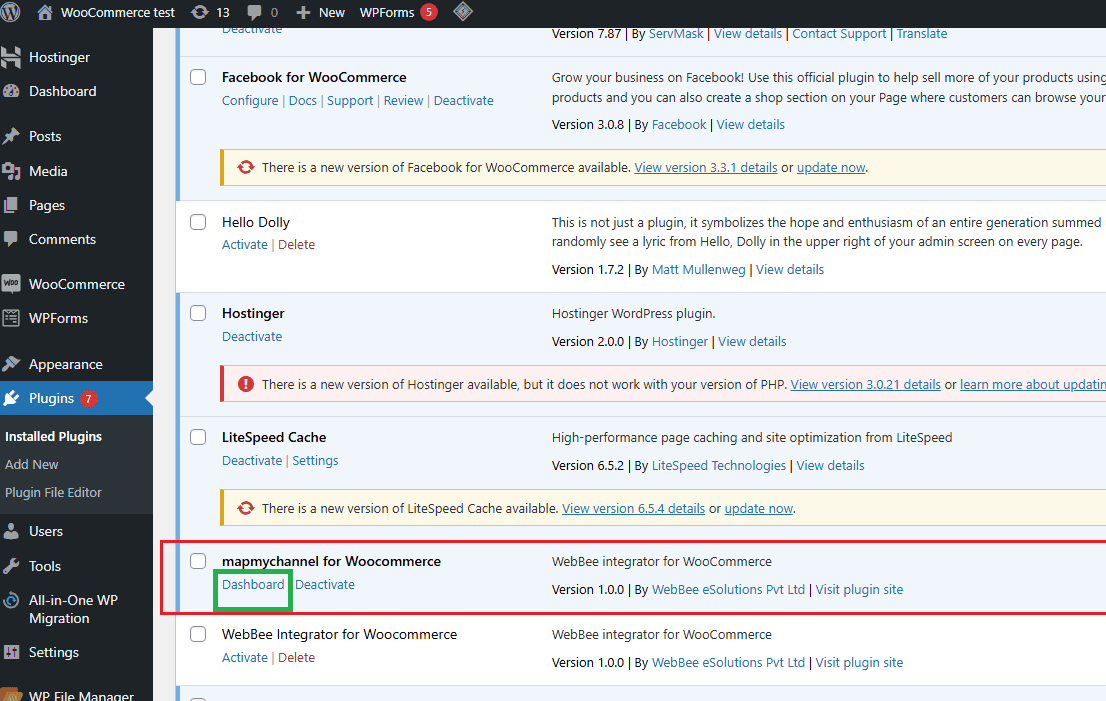This screenshot has height=701, width=1106.
Task: Open Plugin File Editor submenu item
Action: click(x=53, y=492)
